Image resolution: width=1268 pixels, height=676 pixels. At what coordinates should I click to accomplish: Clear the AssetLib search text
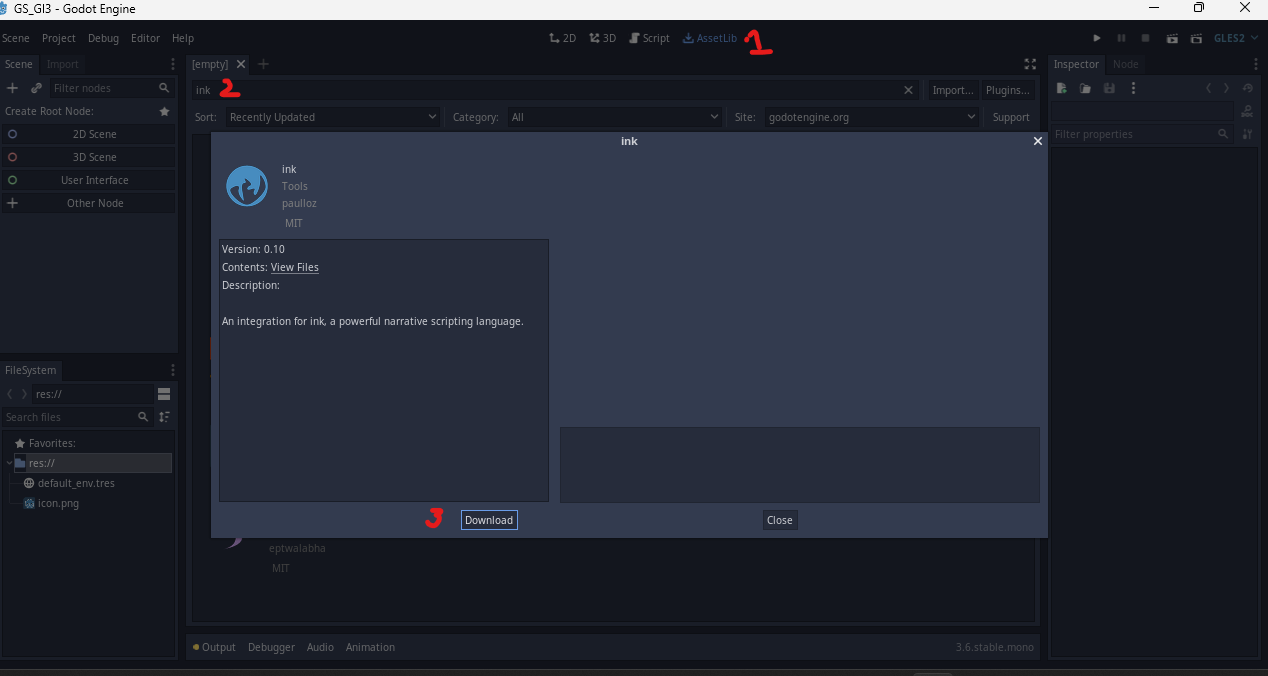tap(908, 90)
